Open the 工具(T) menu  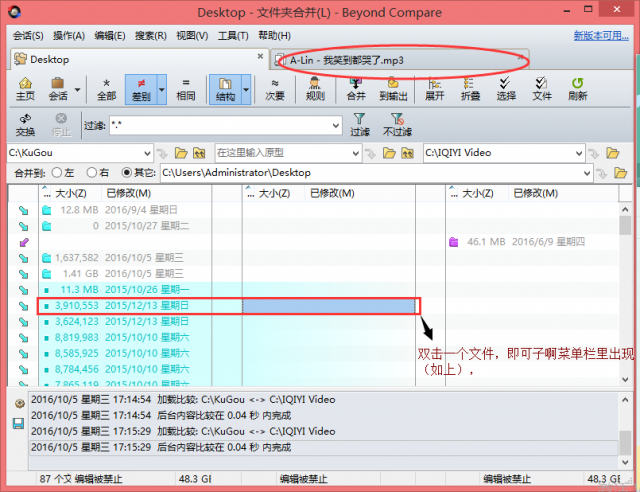(x=233, y=36)
